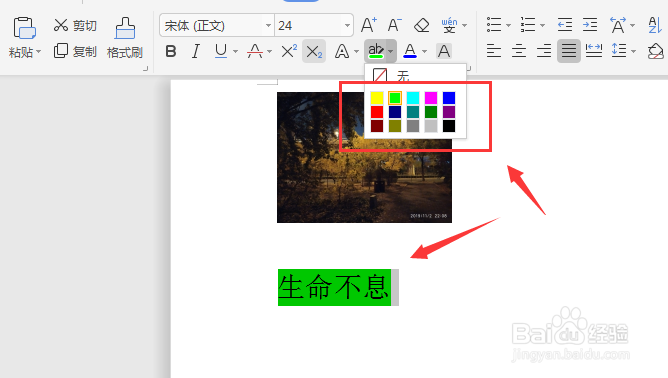
Task: Open the font group dialog launcher
Action: pos(469,68)
